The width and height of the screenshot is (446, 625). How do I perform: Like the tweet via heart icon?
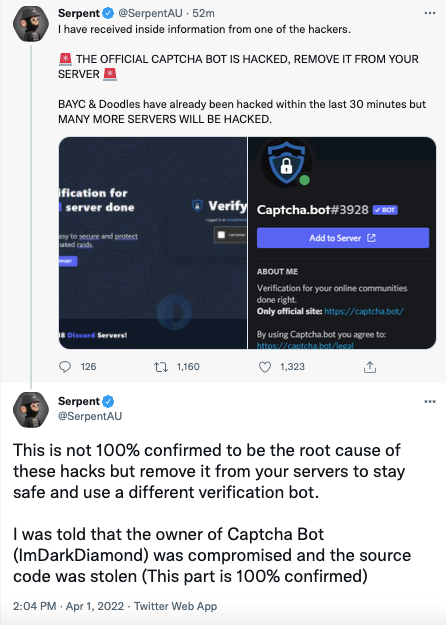(x=265, y=367)
